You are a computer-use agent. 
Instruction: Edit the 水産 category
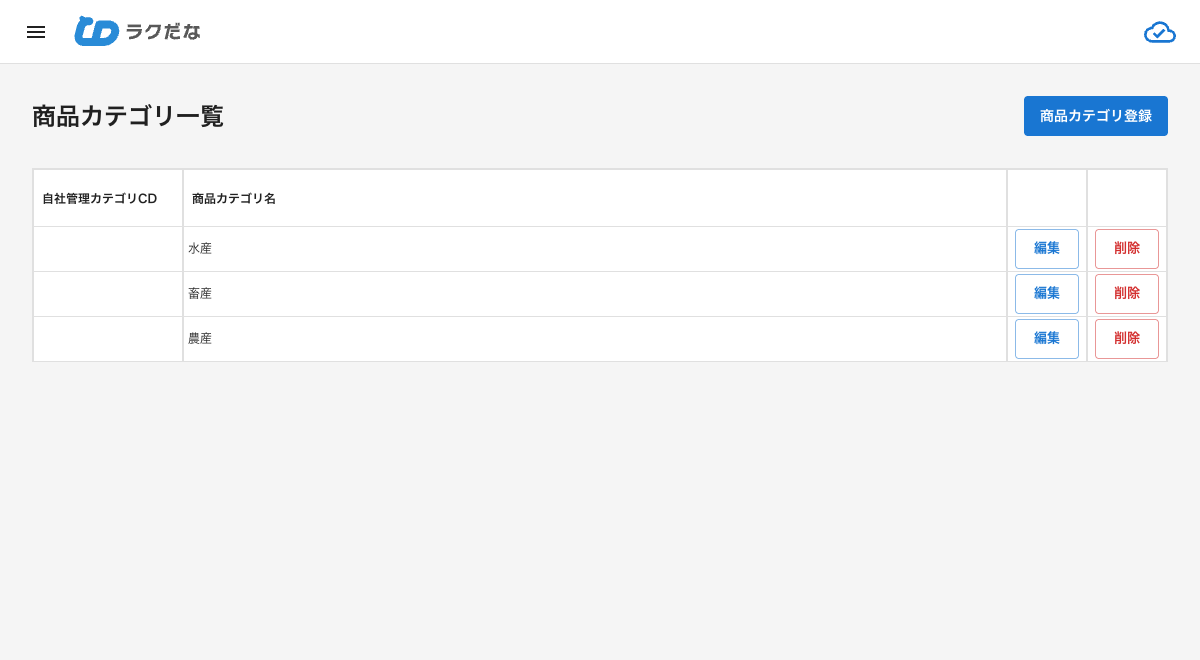(1047, 249)
